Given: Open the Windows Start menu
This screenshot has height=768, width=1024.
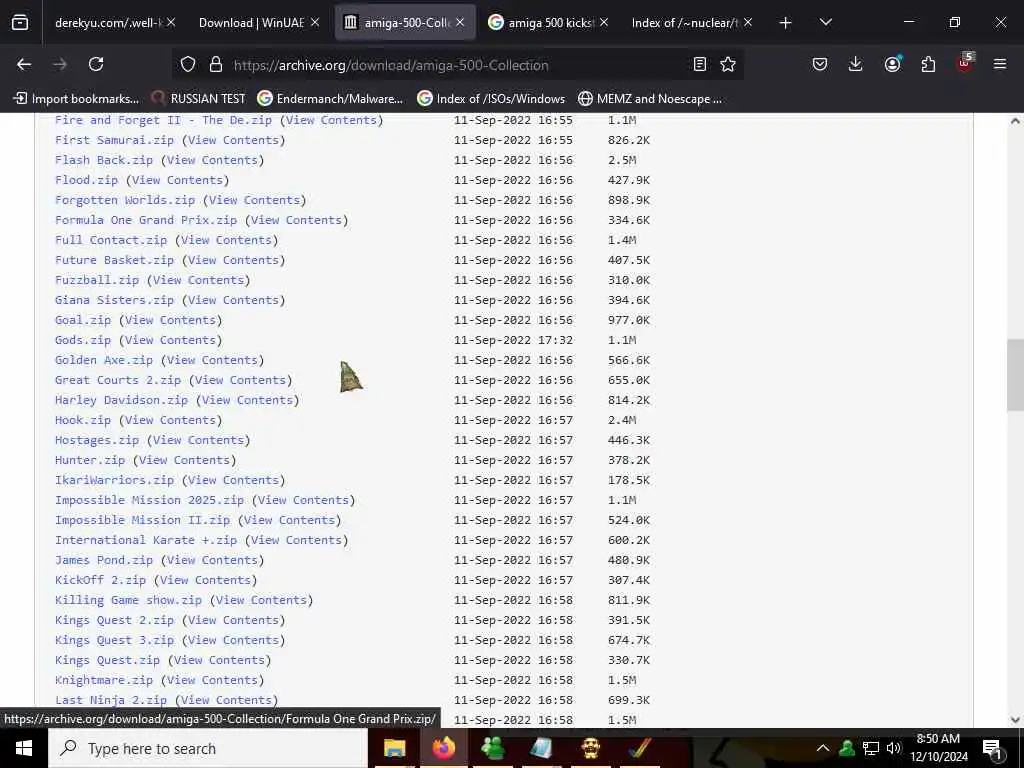Looking at the screenshot, I should pyautogui.click(x=24, y=748).
